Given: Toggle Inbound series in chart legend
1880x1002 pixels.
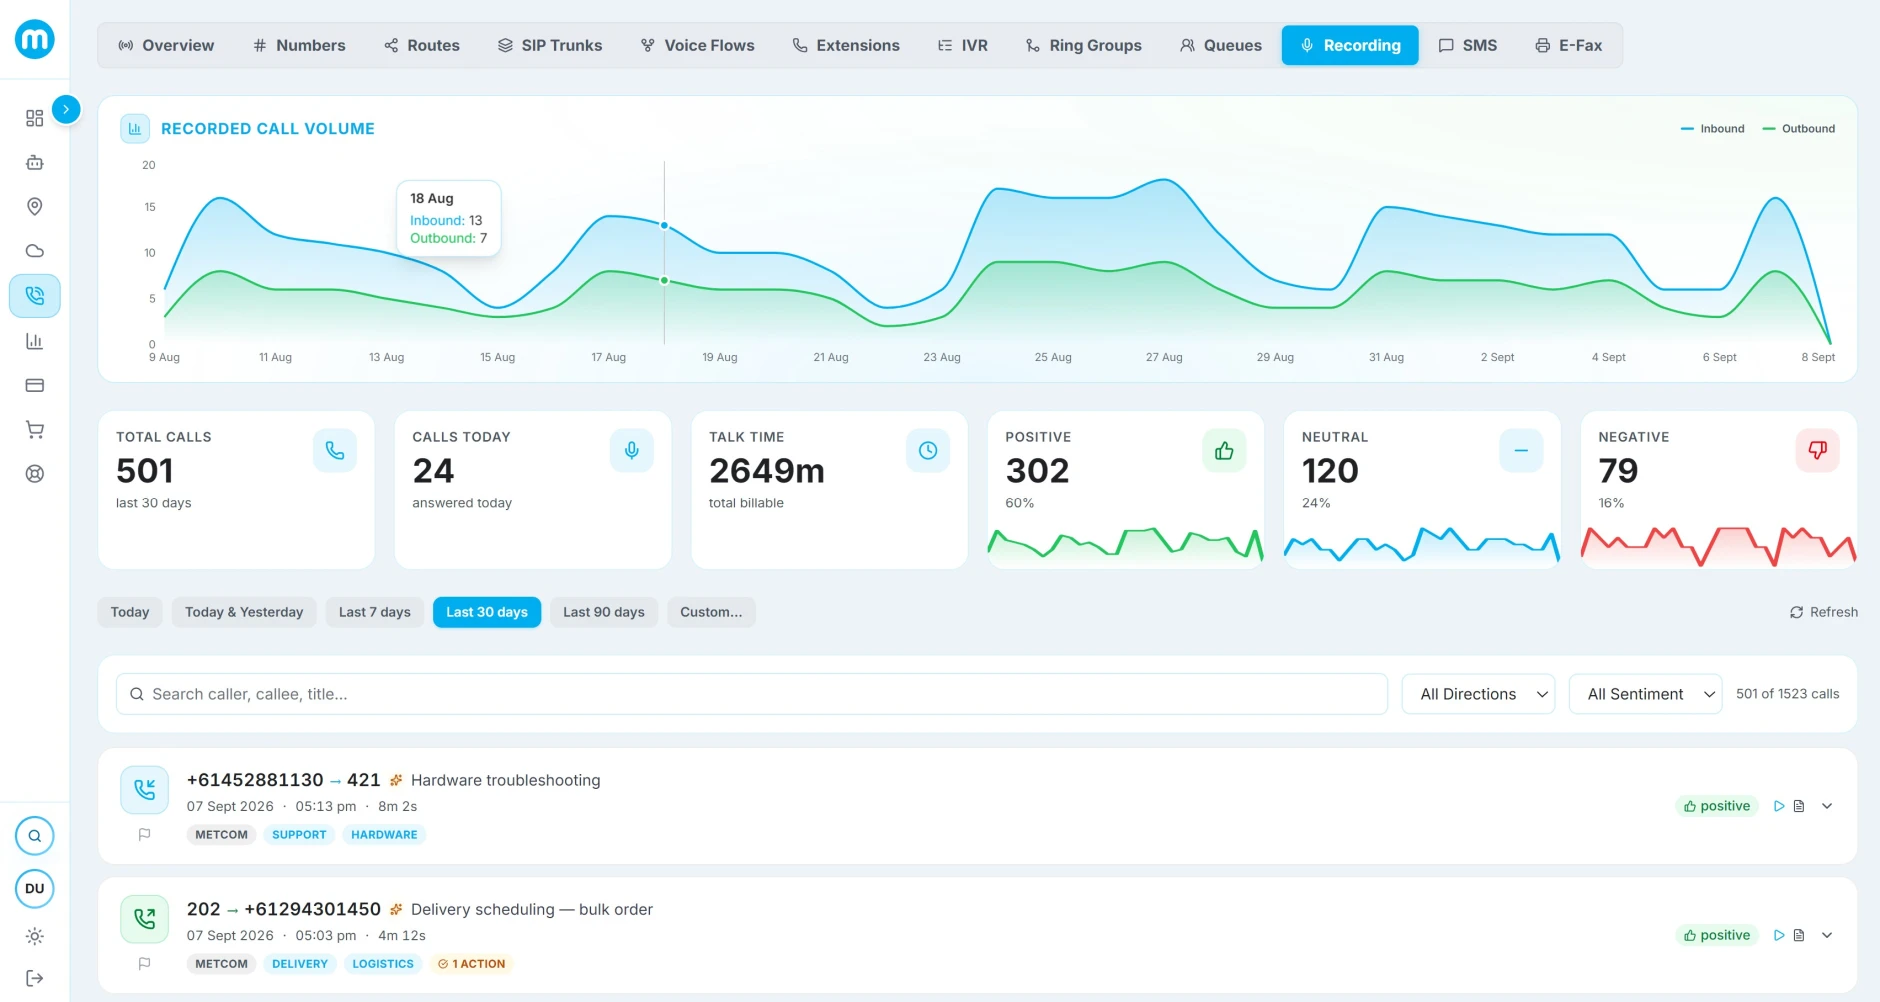Looking at the screenshot, I should [1713, 129].
